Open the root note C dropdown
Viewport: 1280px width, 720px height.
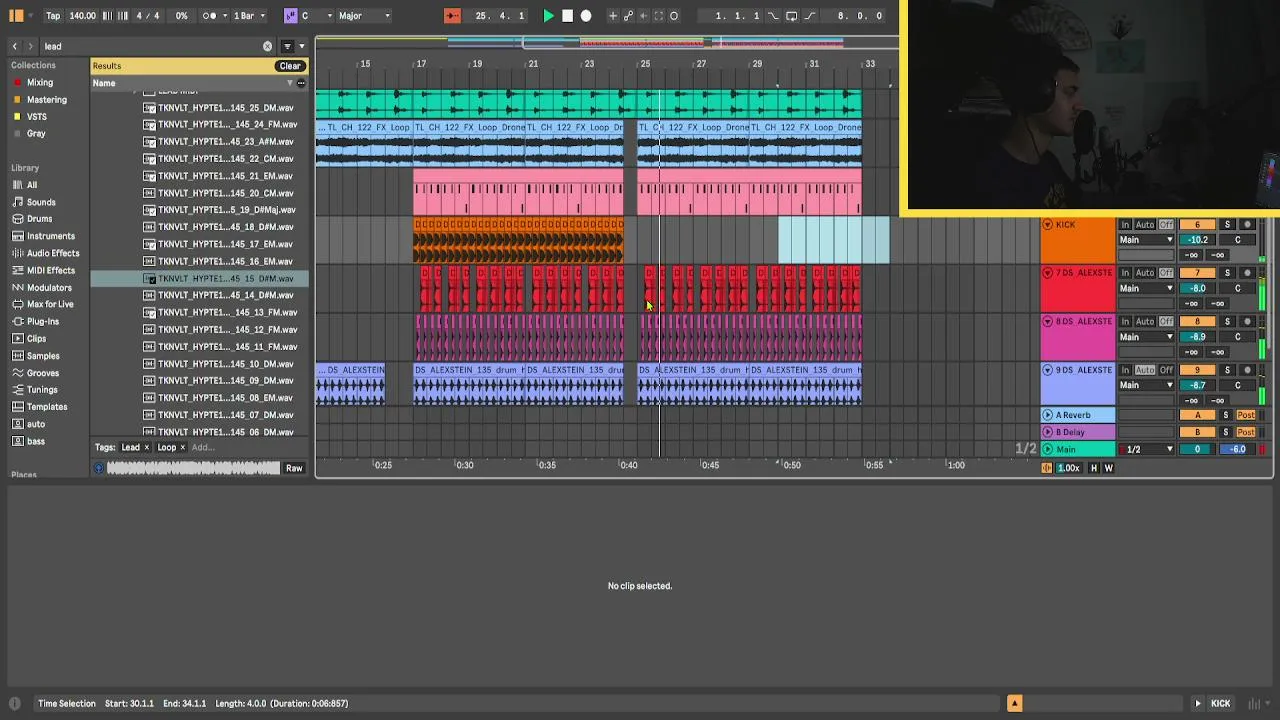click(x=316, y=16)
